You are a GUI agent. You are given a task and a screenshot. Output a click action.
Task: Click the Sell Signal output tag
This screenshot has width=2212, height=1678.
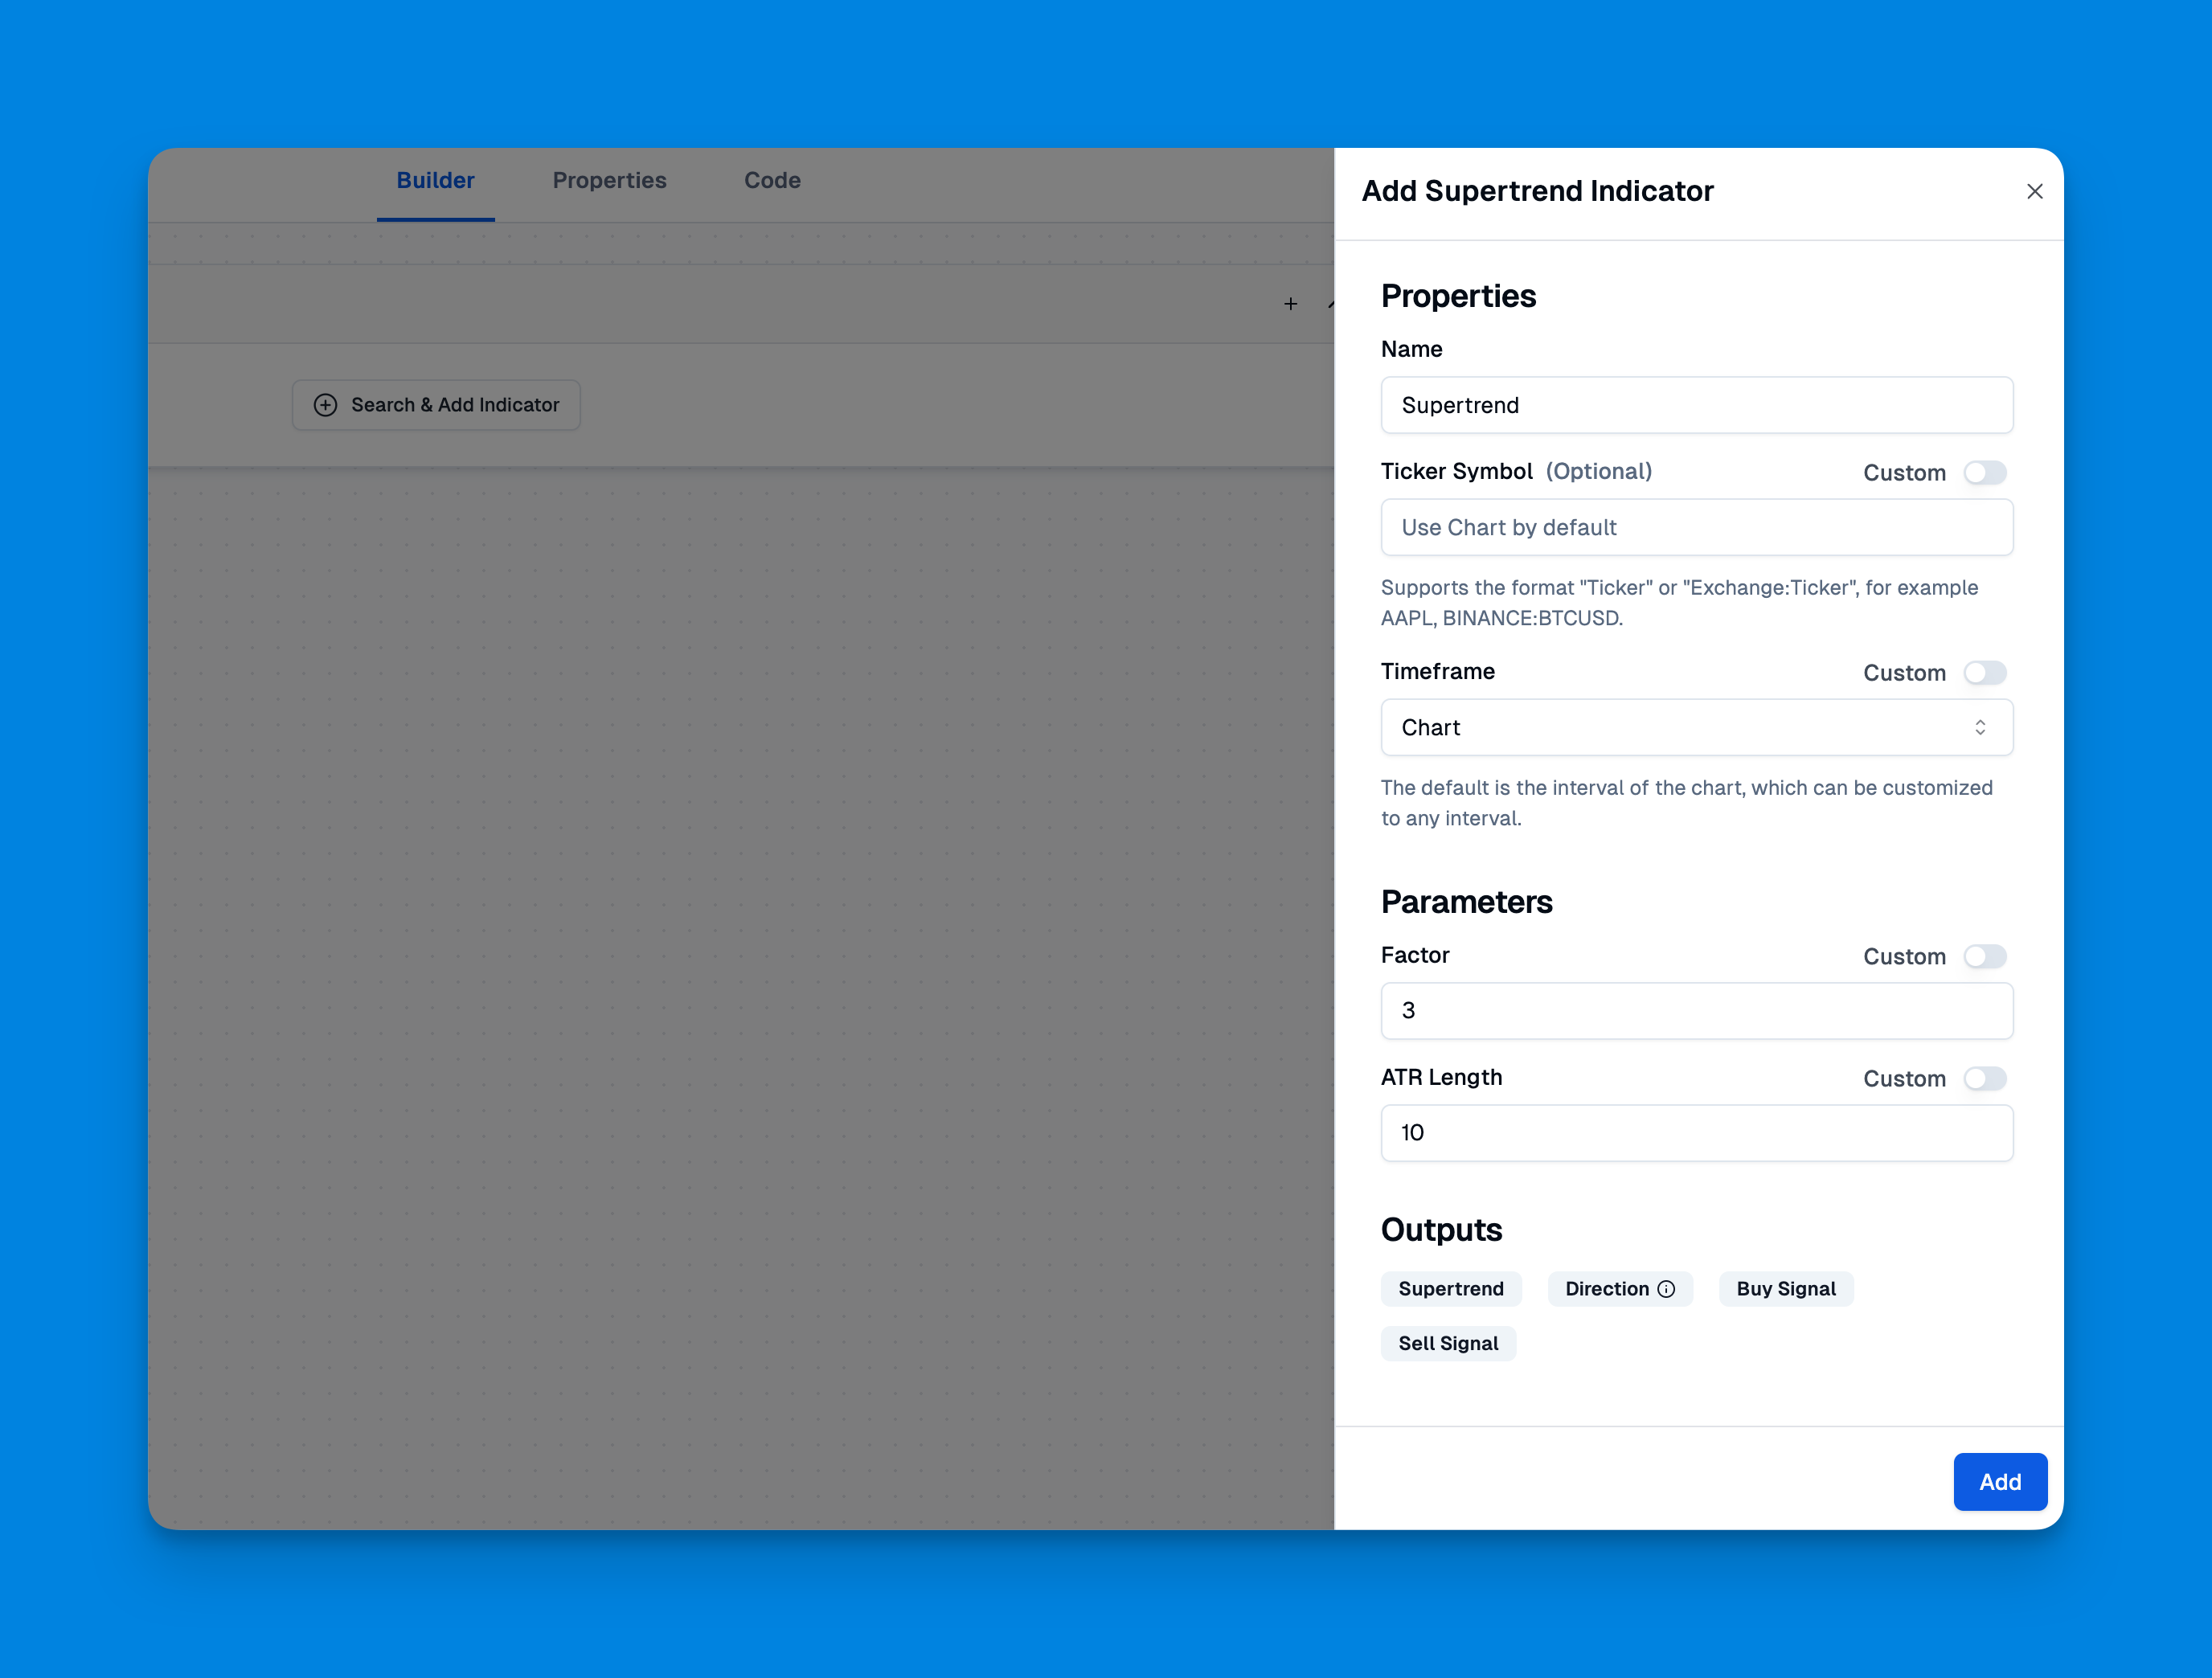pyautogui.click(x=1451, y=1343)
